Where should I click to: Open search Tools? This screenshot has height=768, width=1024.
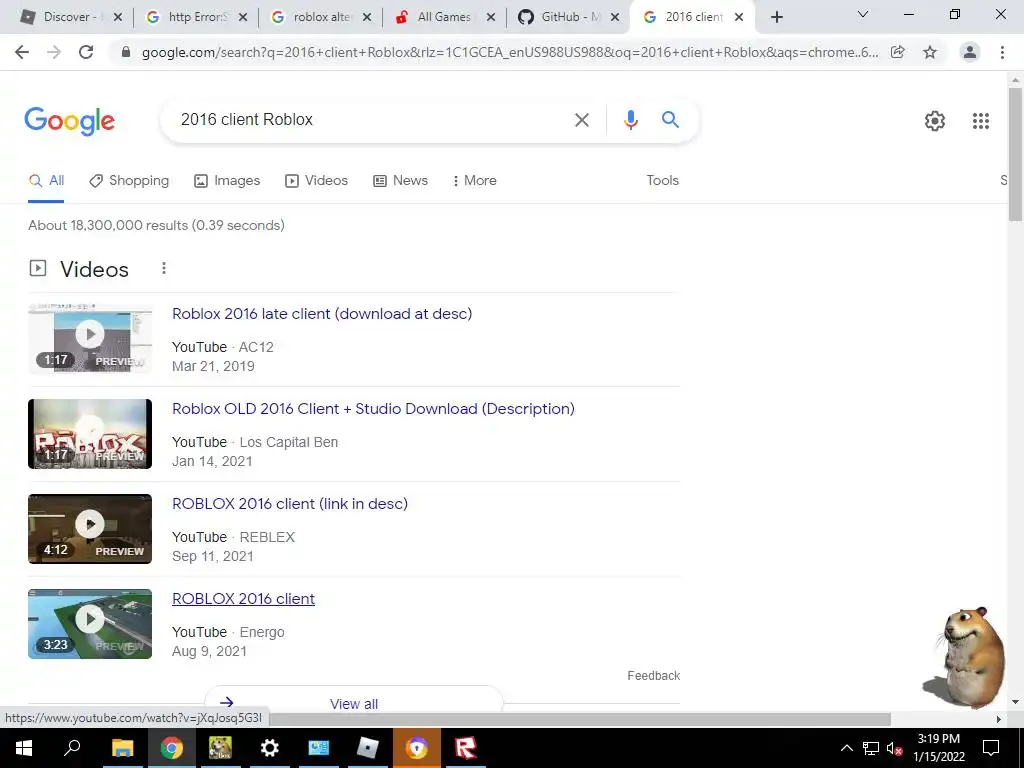tap(662, 181)
